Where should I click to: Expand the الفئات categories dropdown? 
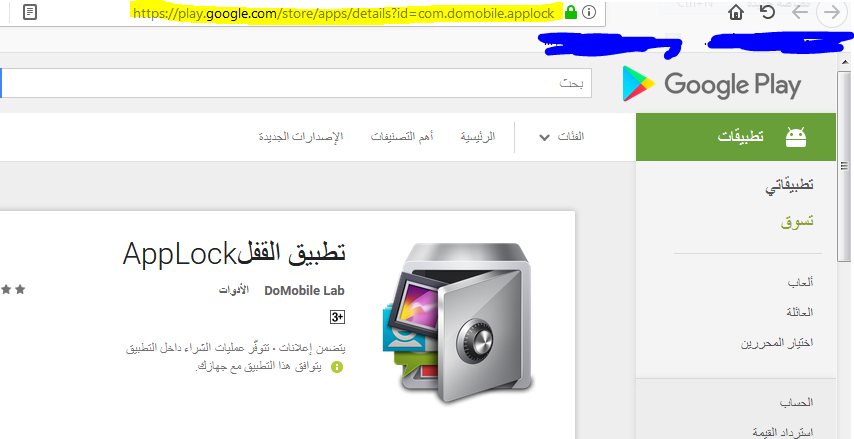click(561, 136)
